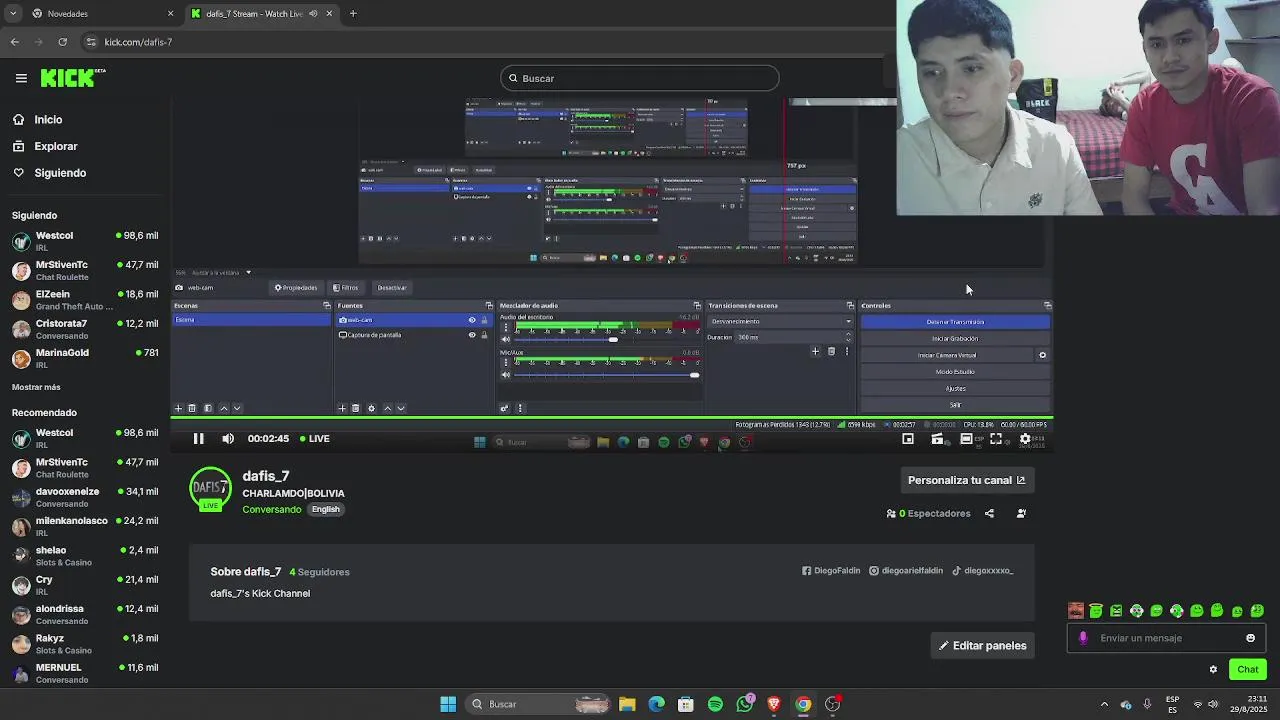Screen dimensions: 1280x720
Task: Open alondrissa recommended channel
Action: [84, 614]
